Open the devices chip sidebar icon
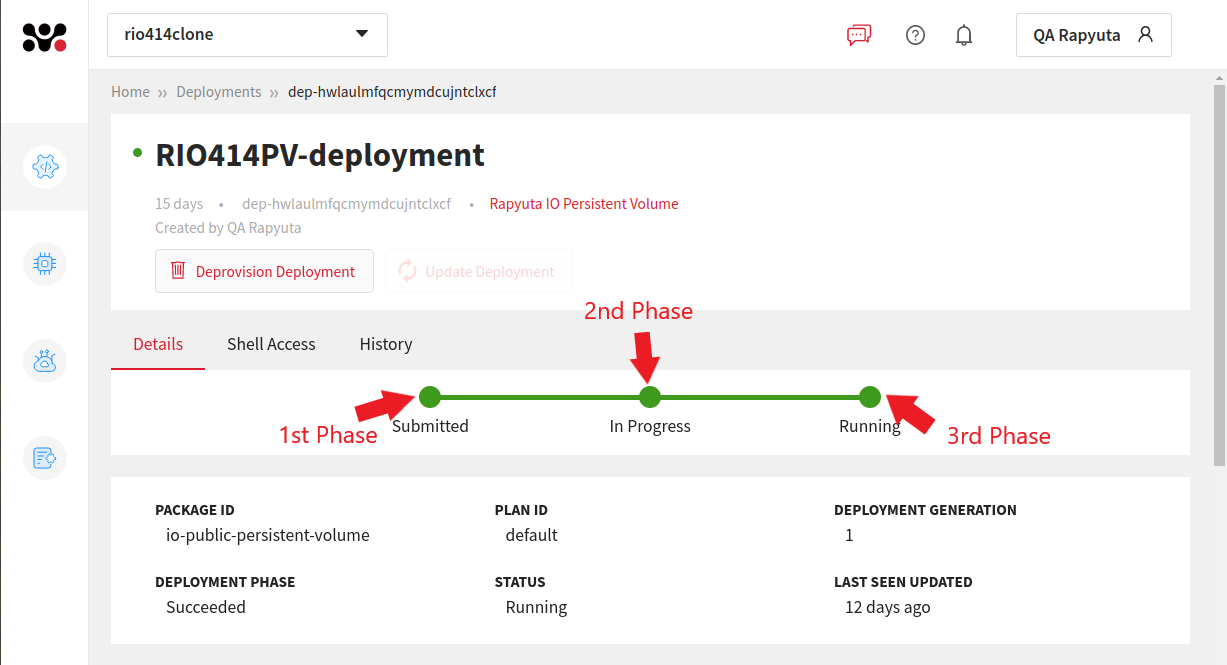This screenshot has height=665, width=1227. coord(45,264)
